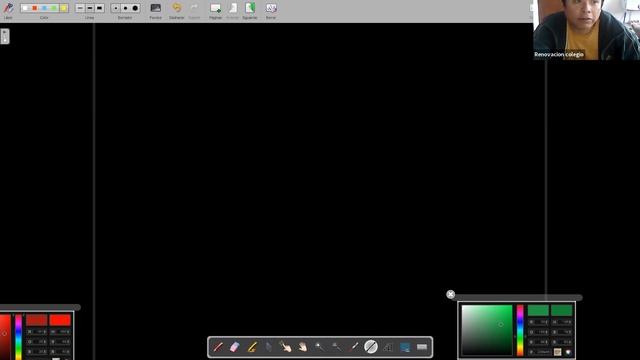Viewport: 640px width, 360px height.
Task: Select the open hand scroll tool
Action: [x=302, y=347]
